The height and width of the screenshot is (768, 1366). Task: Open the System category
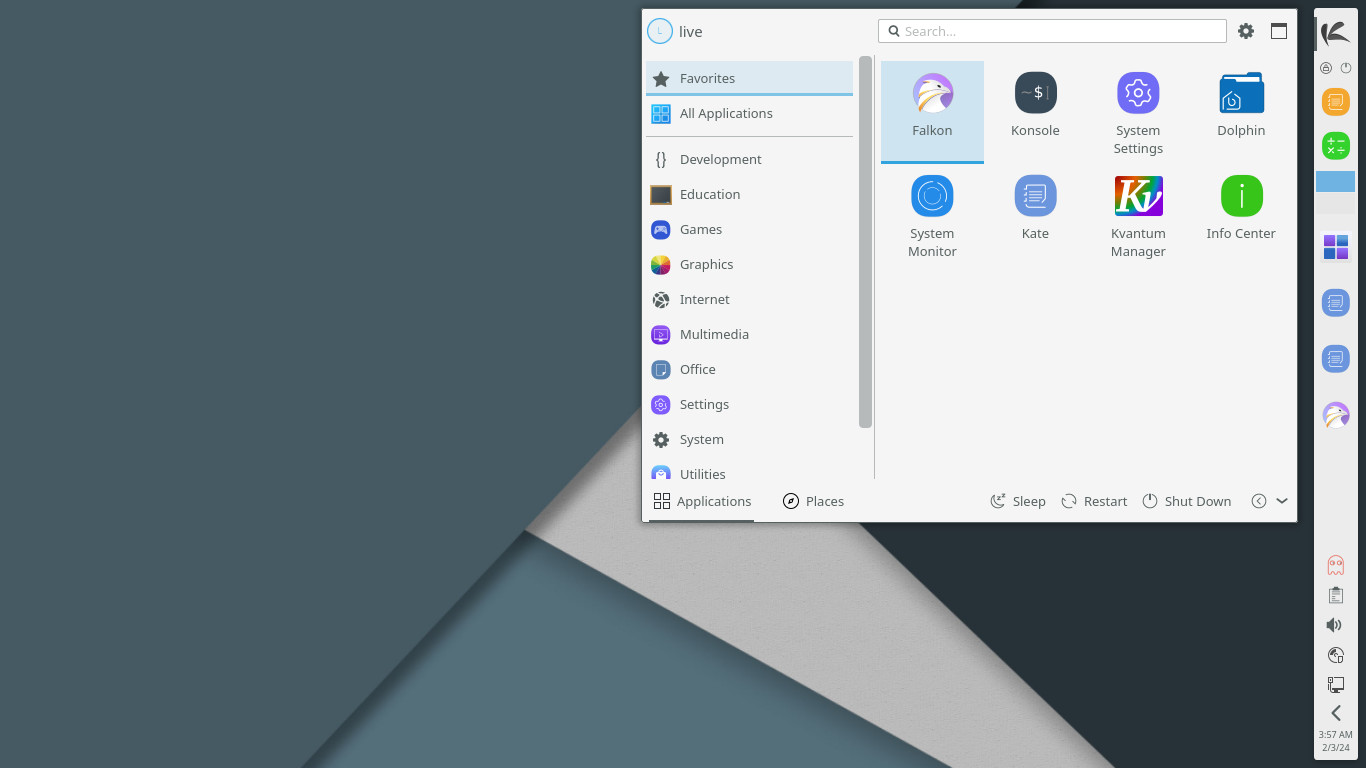tap(749, 439)
